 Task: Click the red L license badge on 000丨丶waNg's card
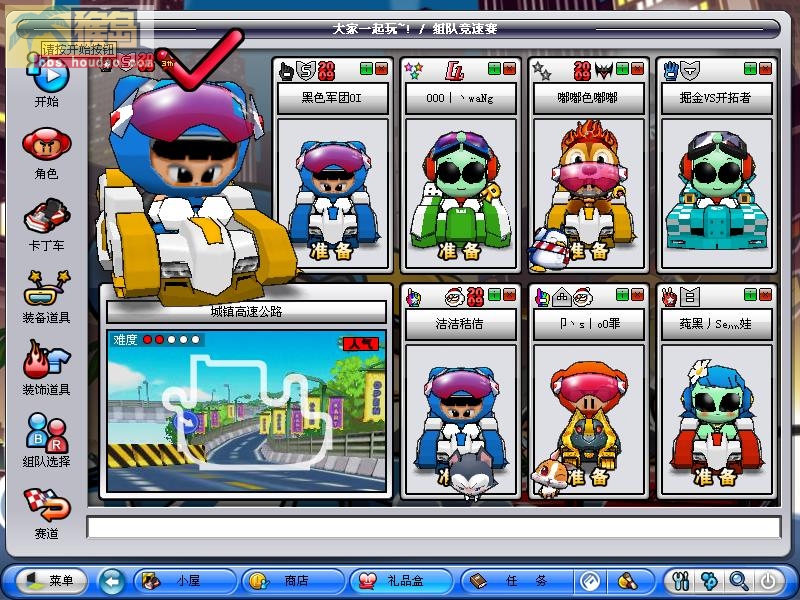tap(454, 71)
